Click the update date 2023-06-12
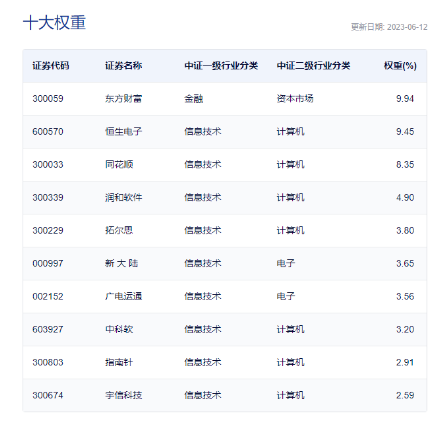Image resolution: width=438 pixels, height=421 pixels. click(x=407, y=27)
